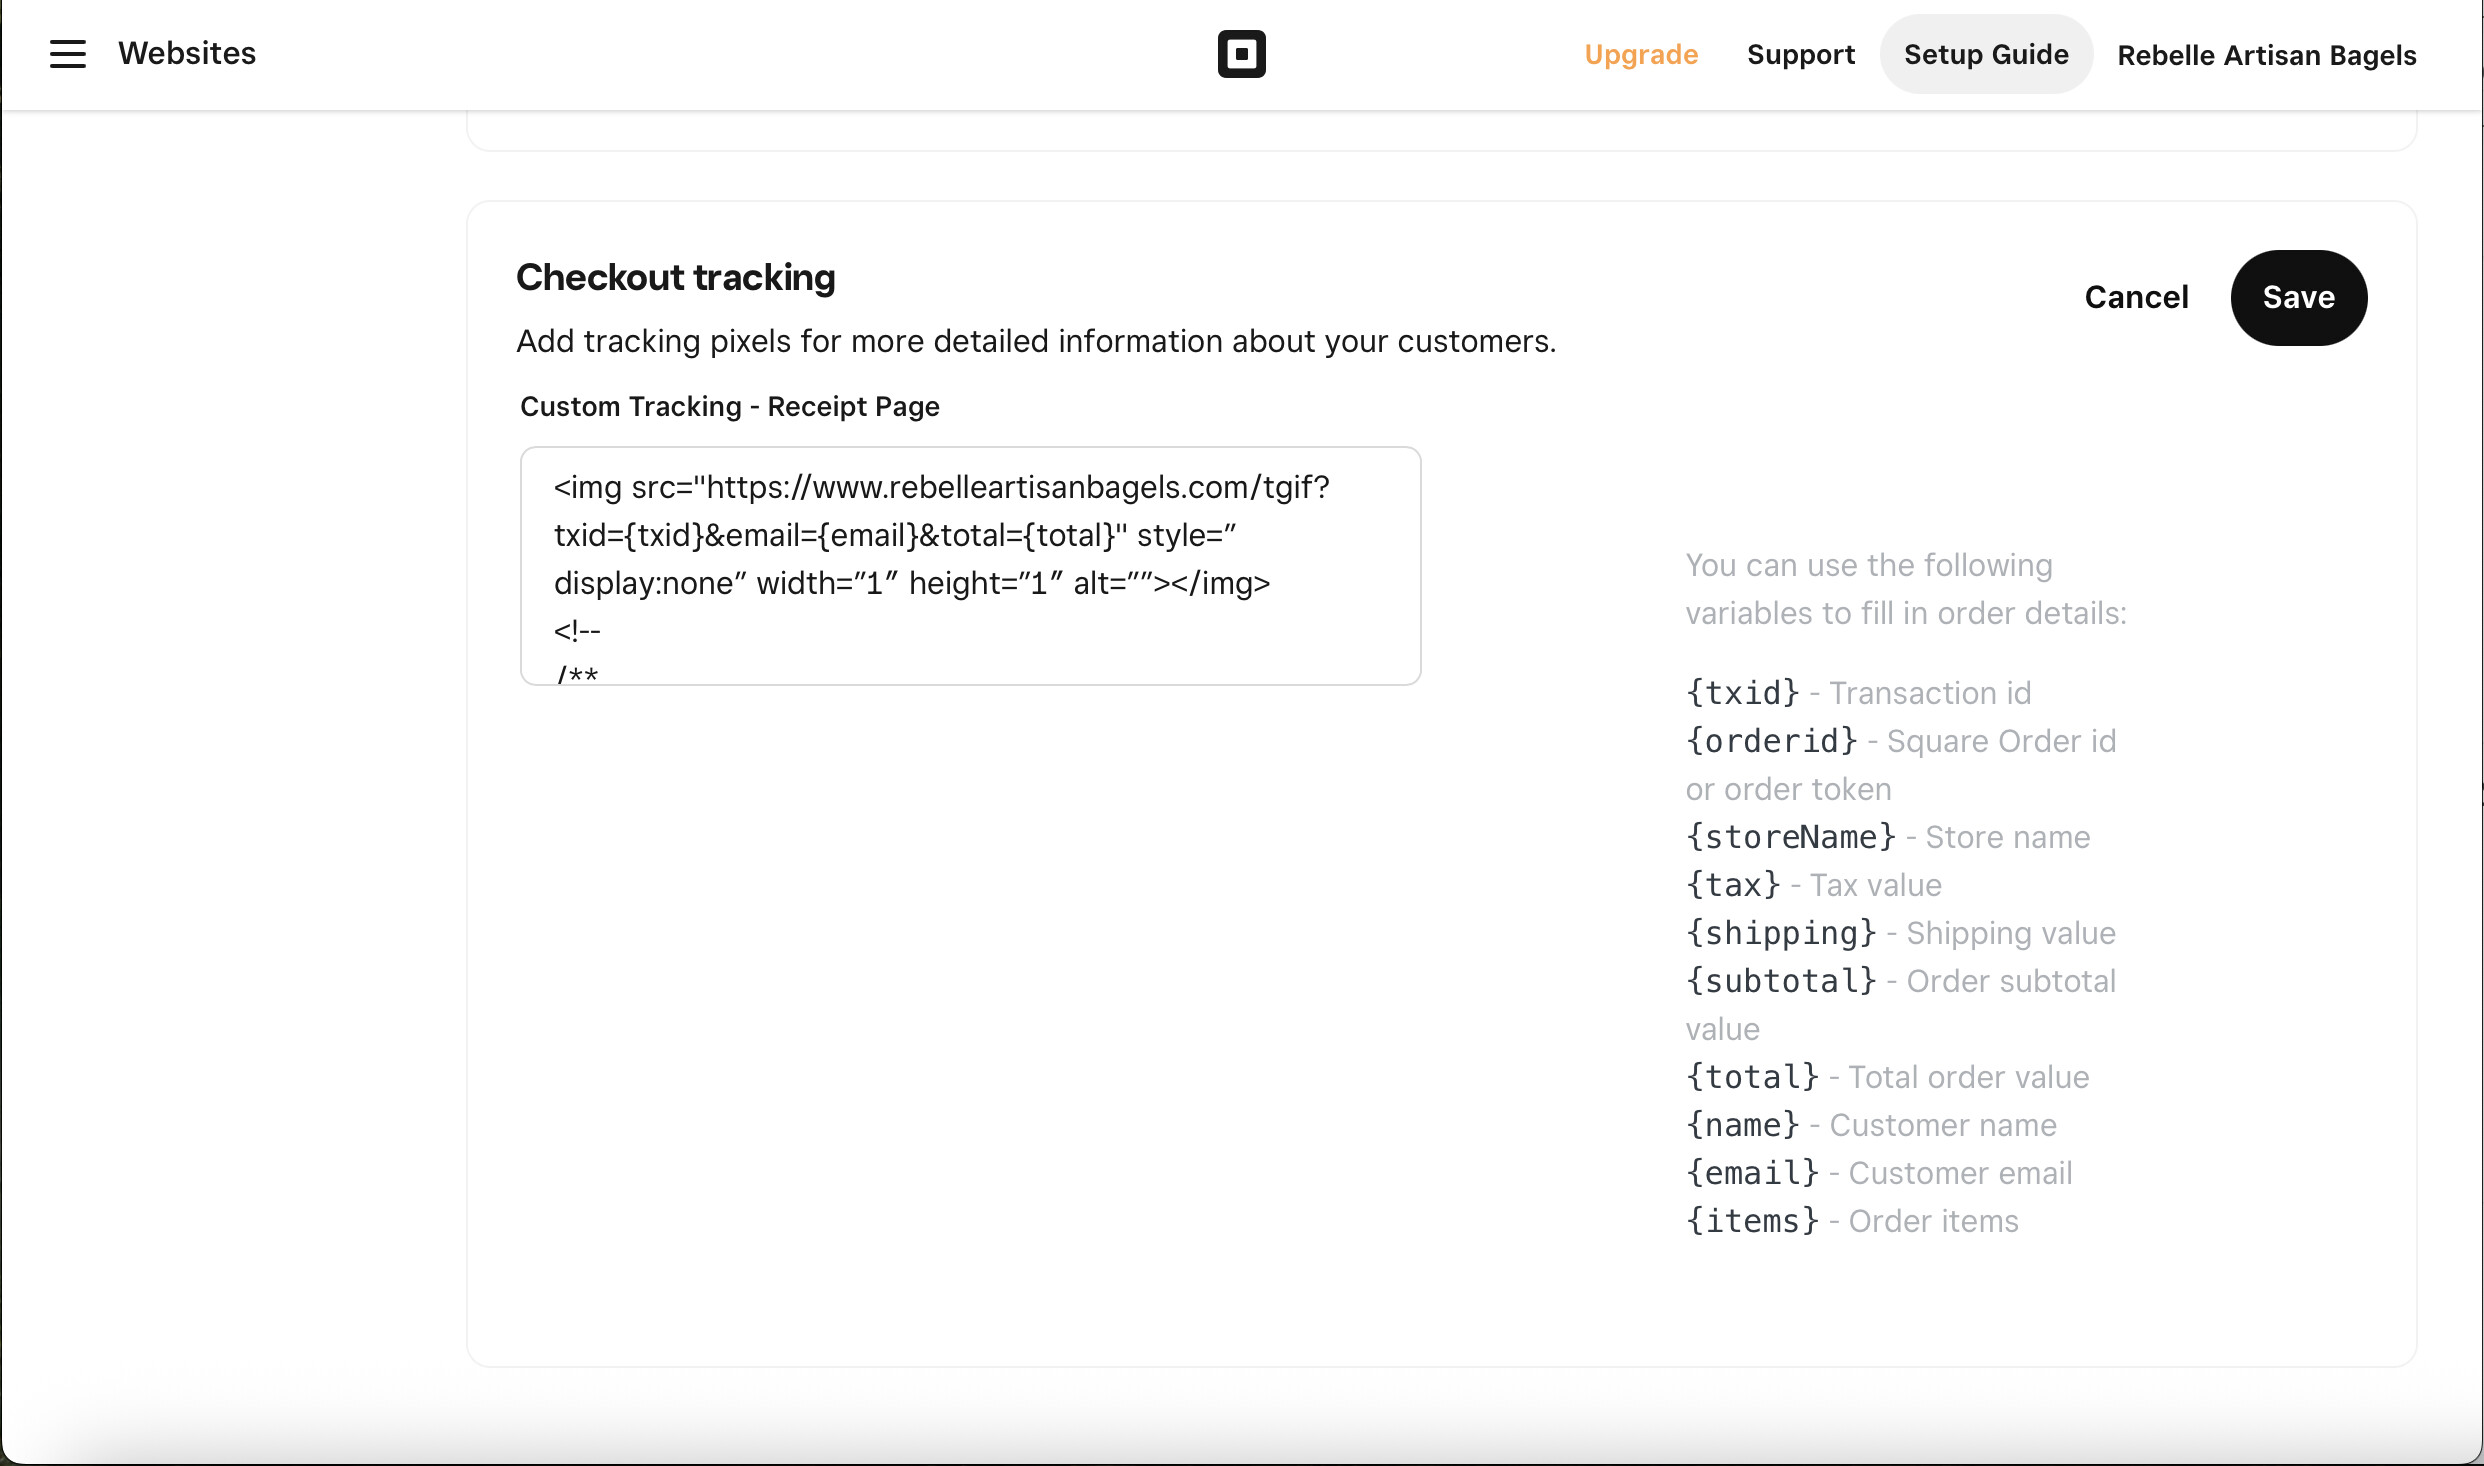Click the {items} variable
The height and width of the screenshot is (1466, 2484).
1752,1221
